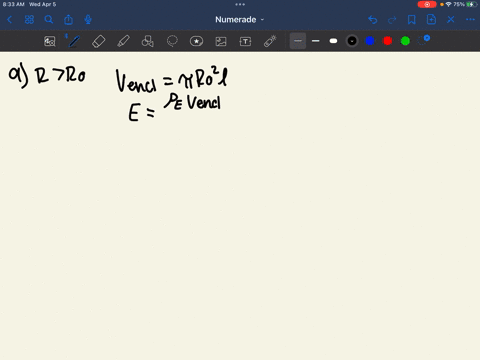Tap the microphone recording icon
This screenshot has width=480, height=360.
click(88, 20)
